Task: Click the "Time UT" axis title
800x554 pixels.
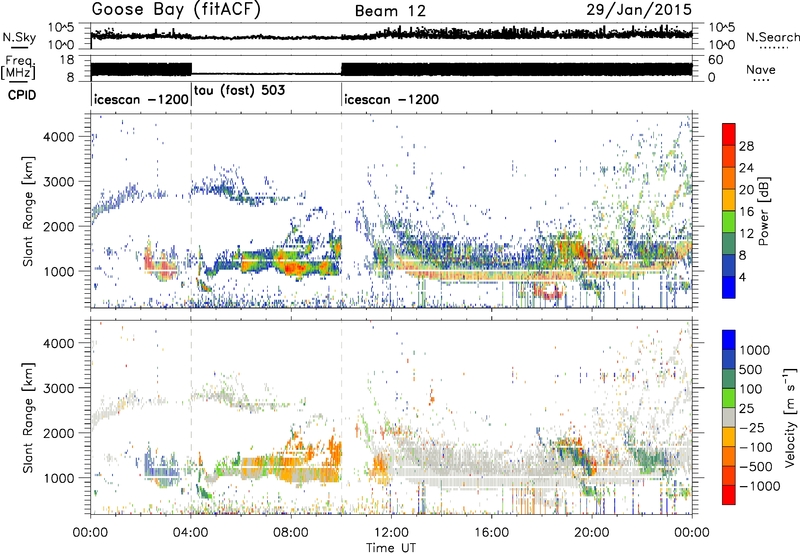Action: coord(391,548)
